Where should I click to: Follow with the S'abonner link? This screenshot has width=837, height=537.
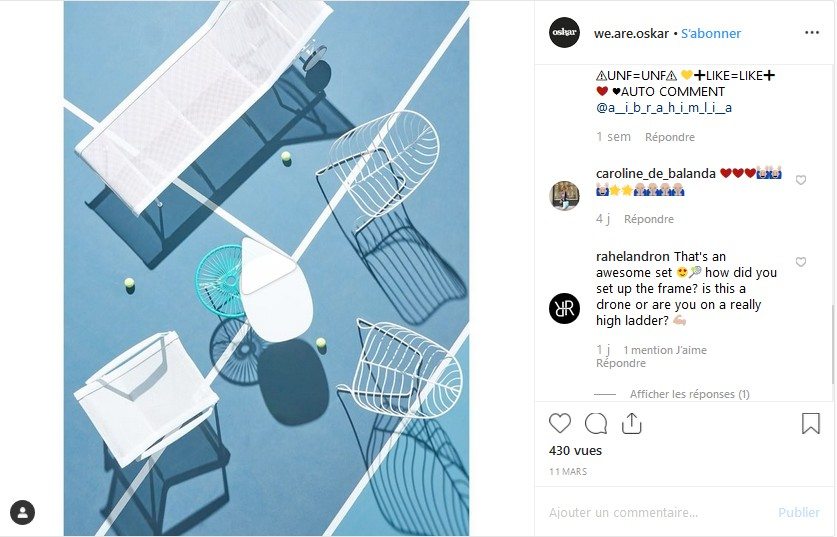click(711, 33)
